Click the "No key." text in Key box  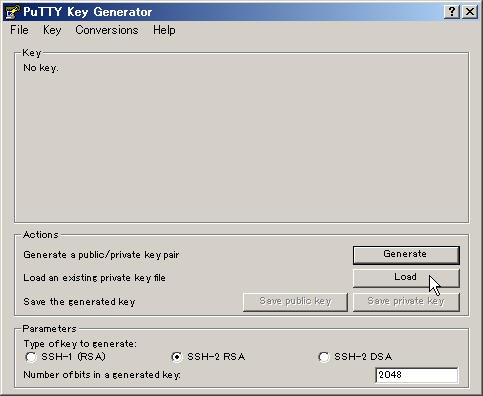pyautogui.click(x=41, y=68)
